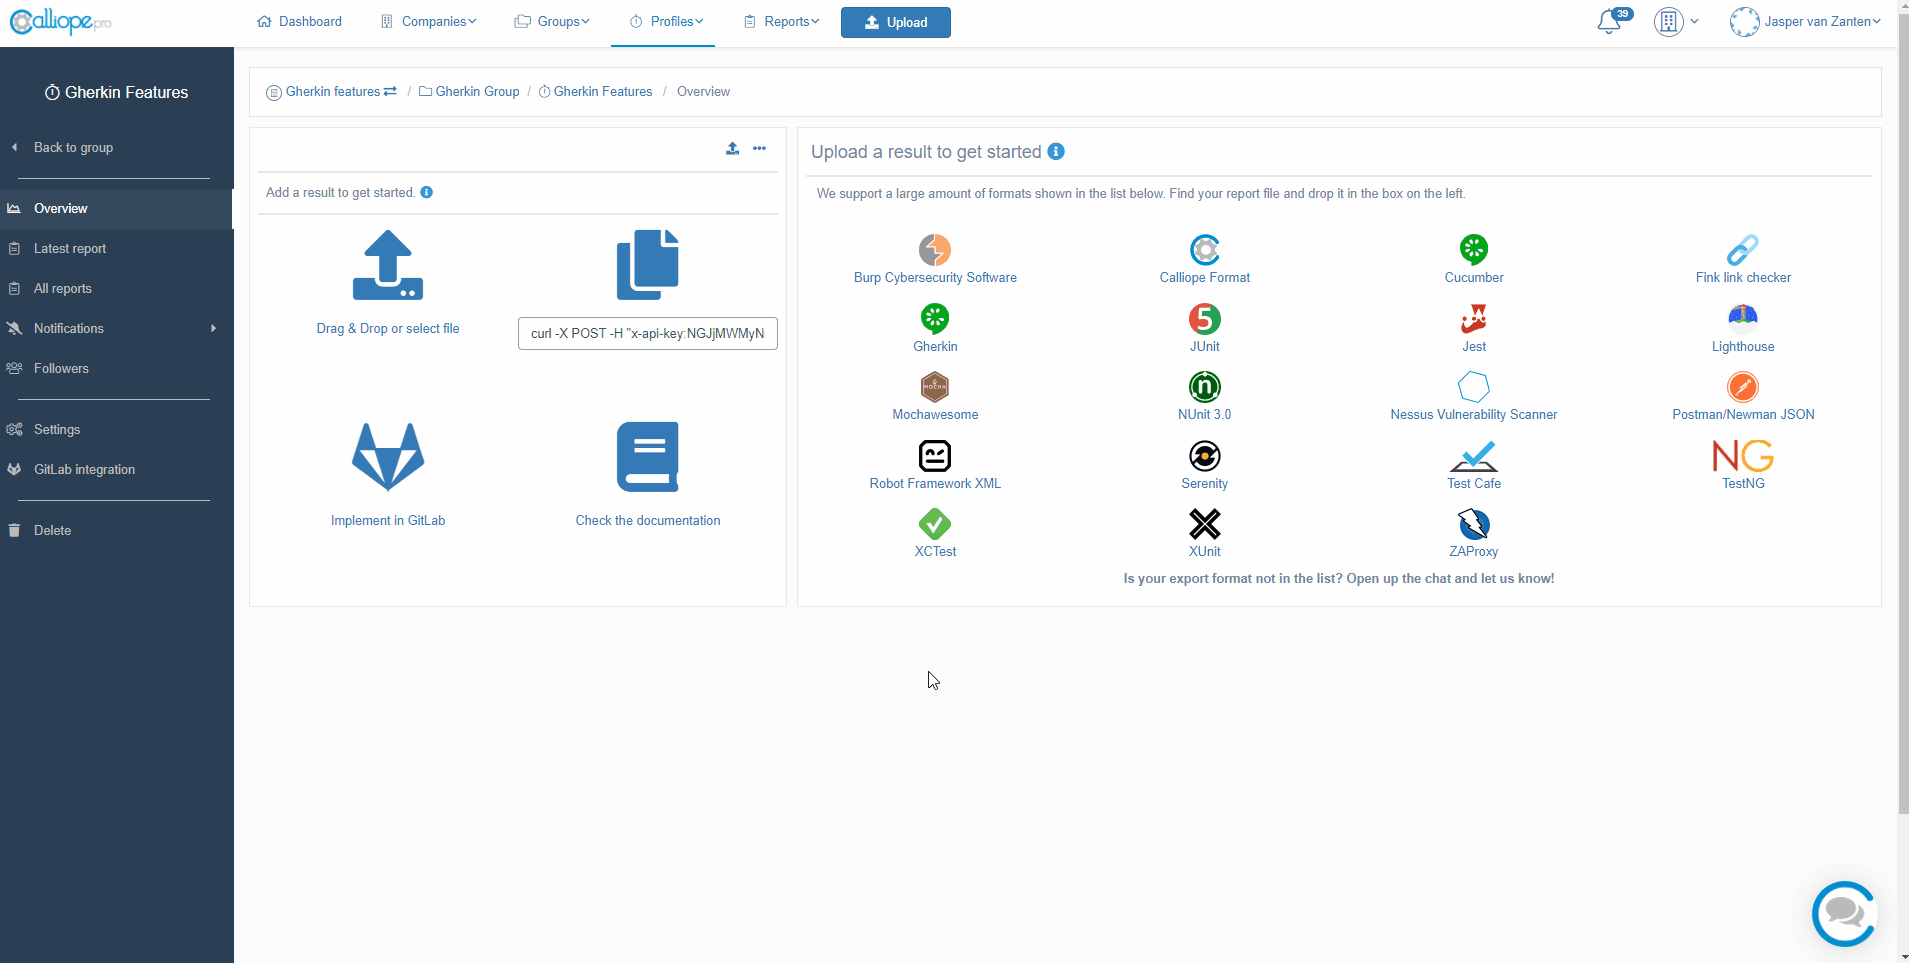Select the Serenity icon
The width and height of the screenshot is (1909, 963).
(1204, 456)
